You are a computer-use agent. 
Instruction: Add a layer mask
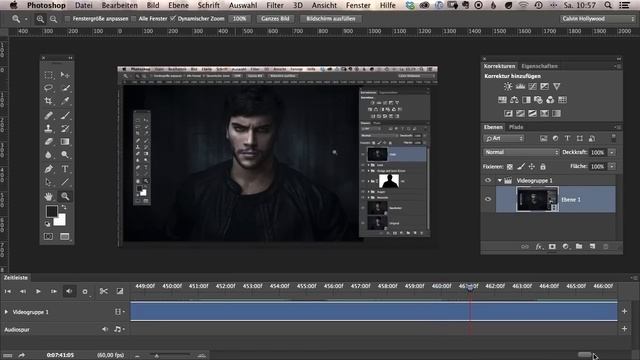coord(552,247)
